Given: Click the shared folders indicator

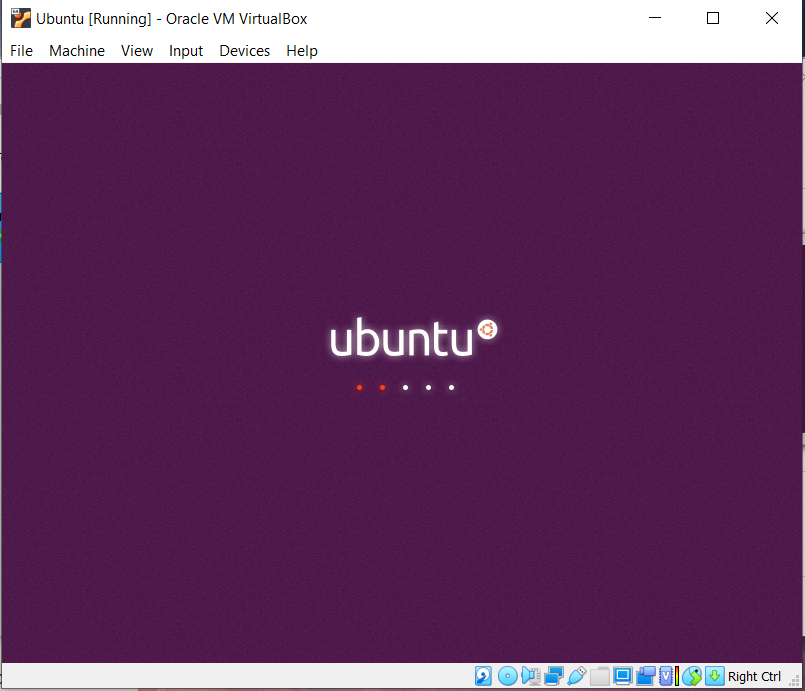Looking at the screenshot, I should pos(600,676).
